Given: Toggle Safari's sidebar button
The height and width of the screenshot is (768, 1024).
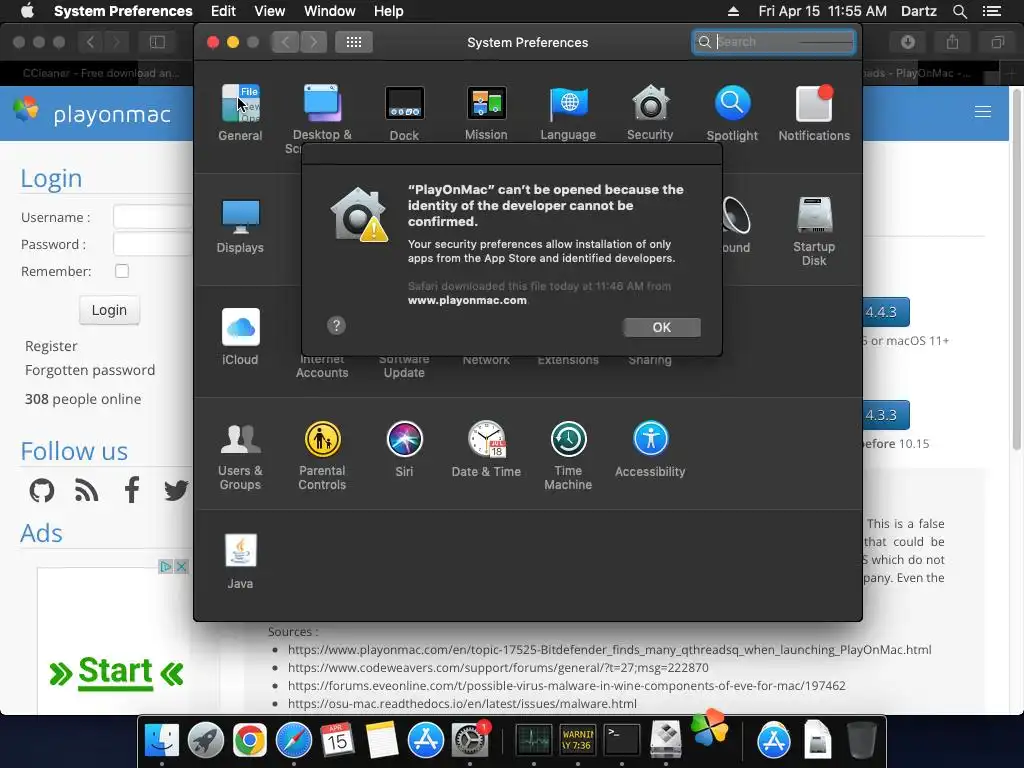Looking at the screenshot, I should [157, 42].
